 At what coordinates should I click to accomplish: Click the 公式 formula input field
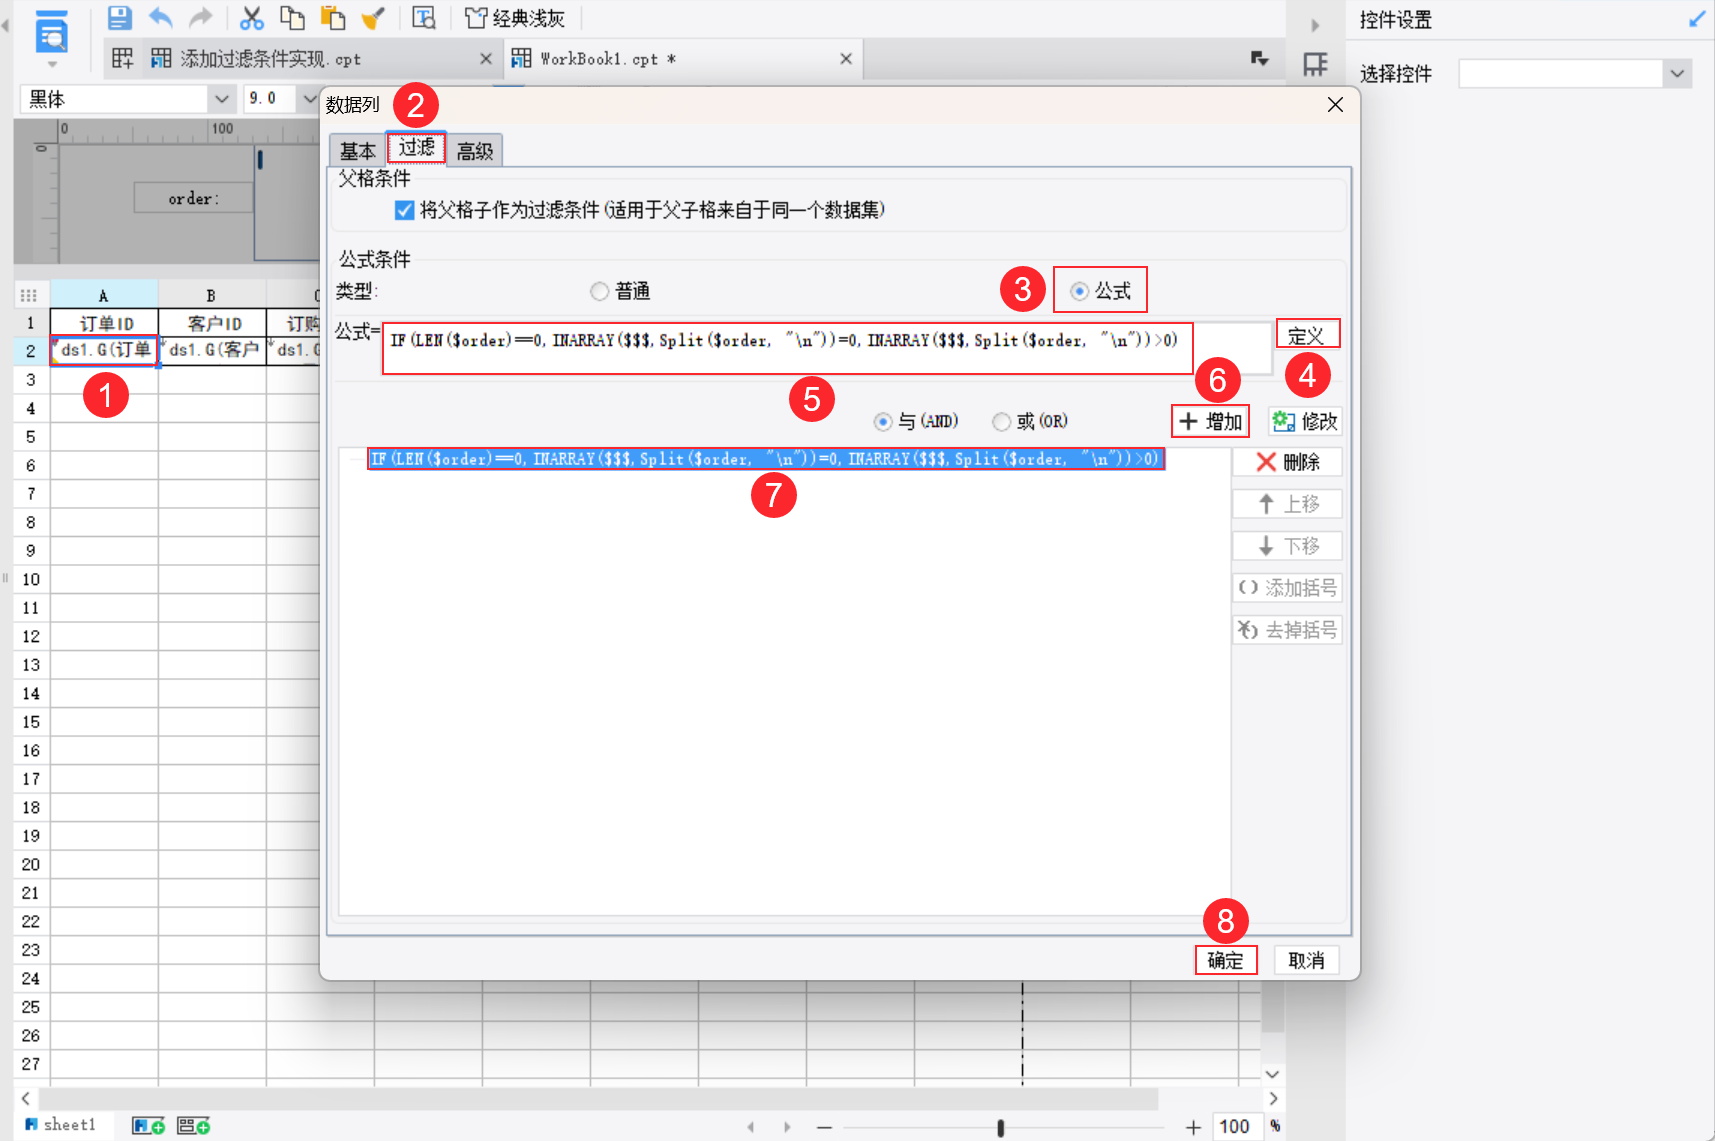pyautogui.click(x=787, y=348)
